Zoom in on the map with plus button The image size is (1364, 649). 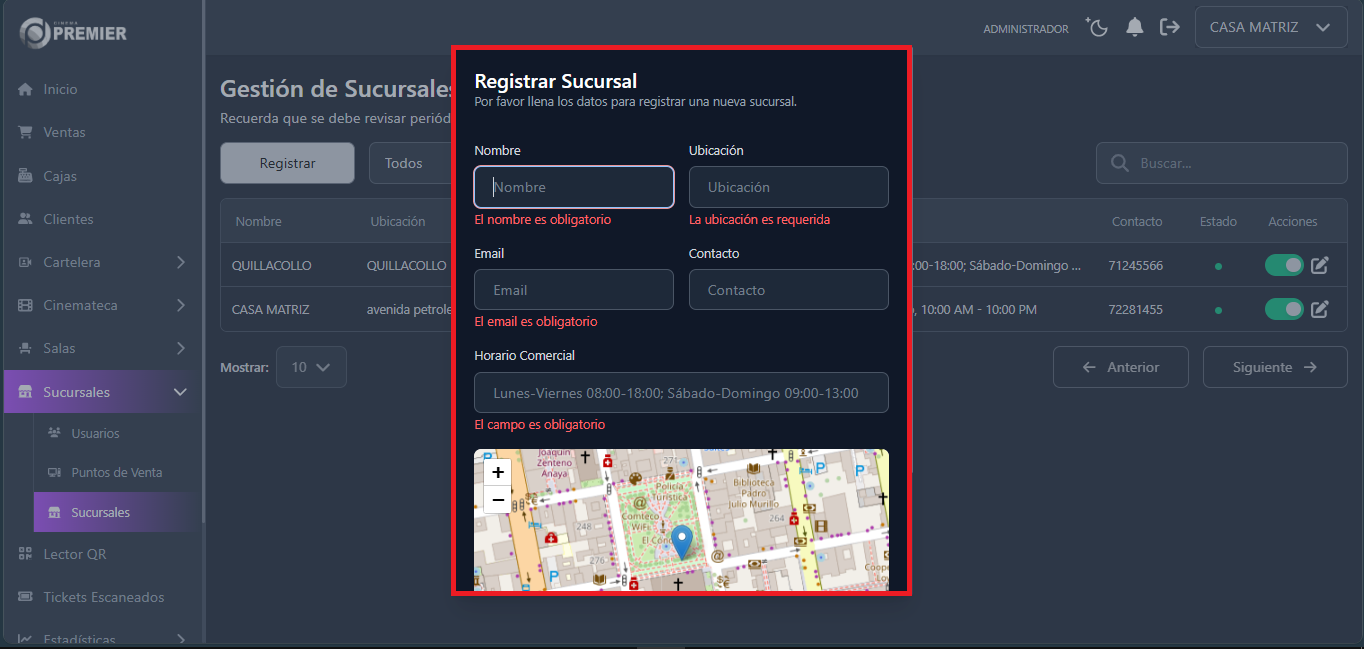497,471
